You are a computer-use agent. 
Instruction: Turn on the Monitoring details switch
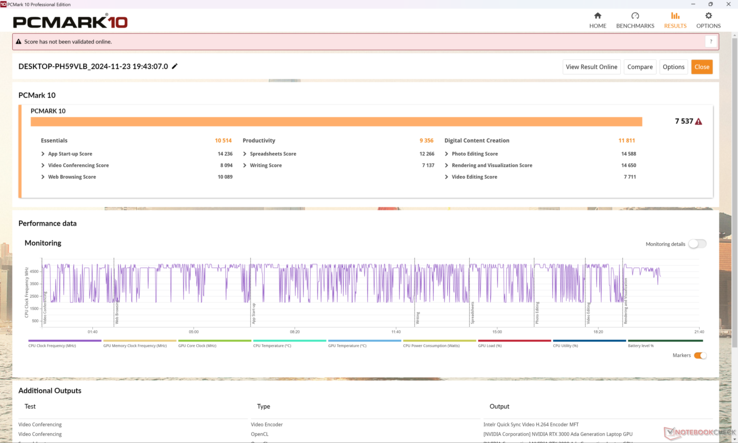point(696,244)
